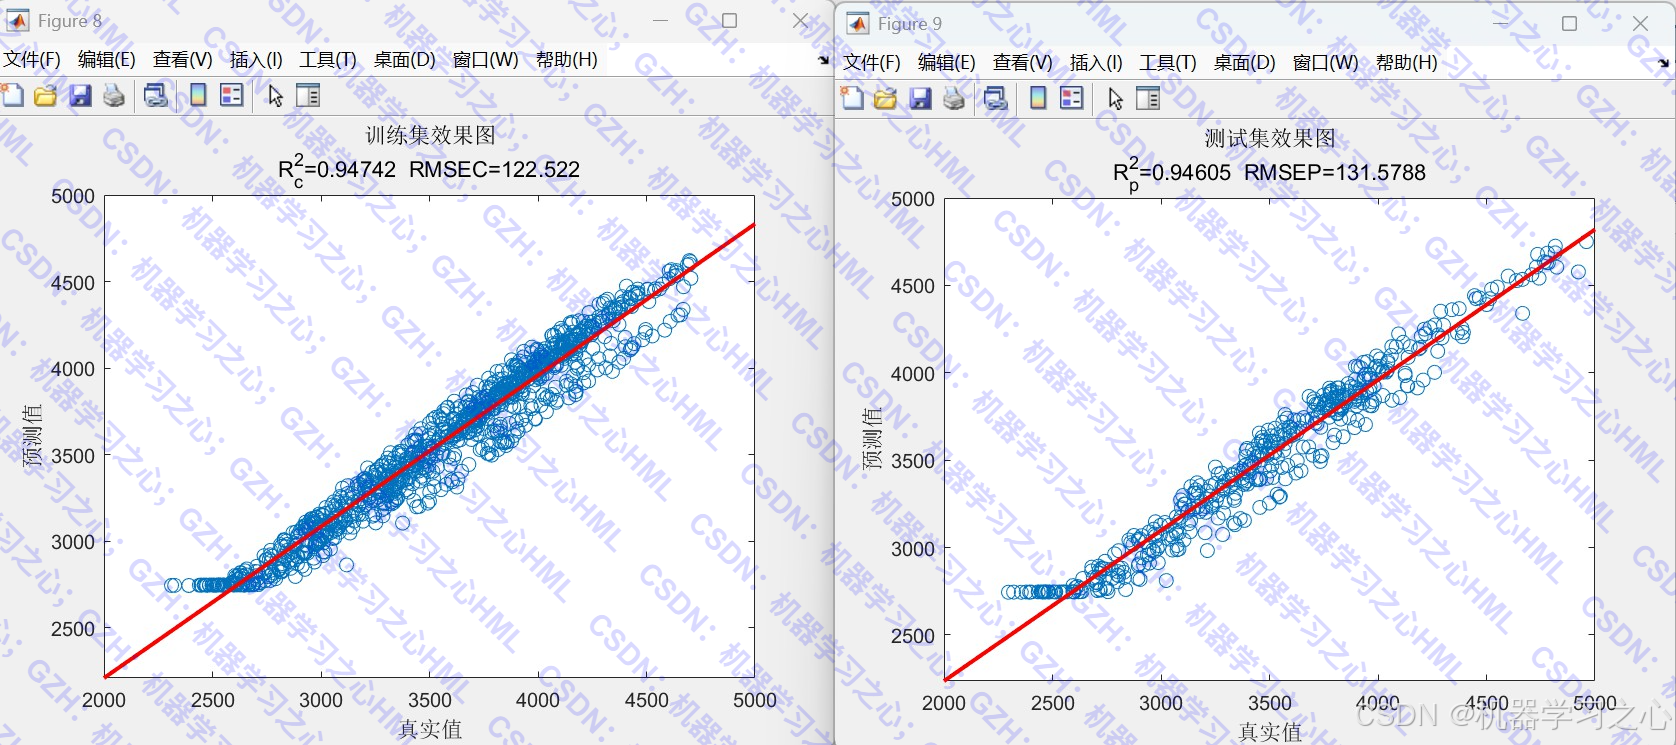Screen dimensions: 1676x745
Task: Save figure icon in Figure 8 toolbar
Action: (80, 96)
